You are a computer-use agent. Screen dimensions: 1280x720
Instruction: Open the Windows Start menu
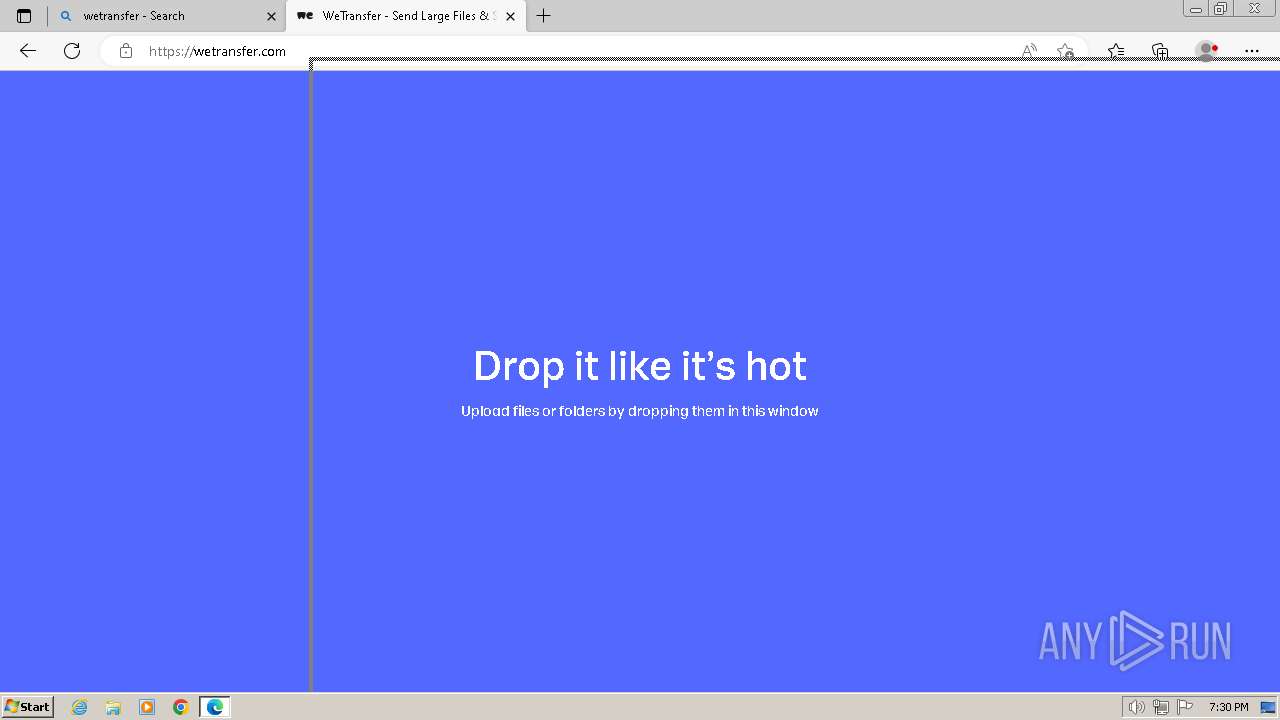pyautogui.click(x=28, y=707)
